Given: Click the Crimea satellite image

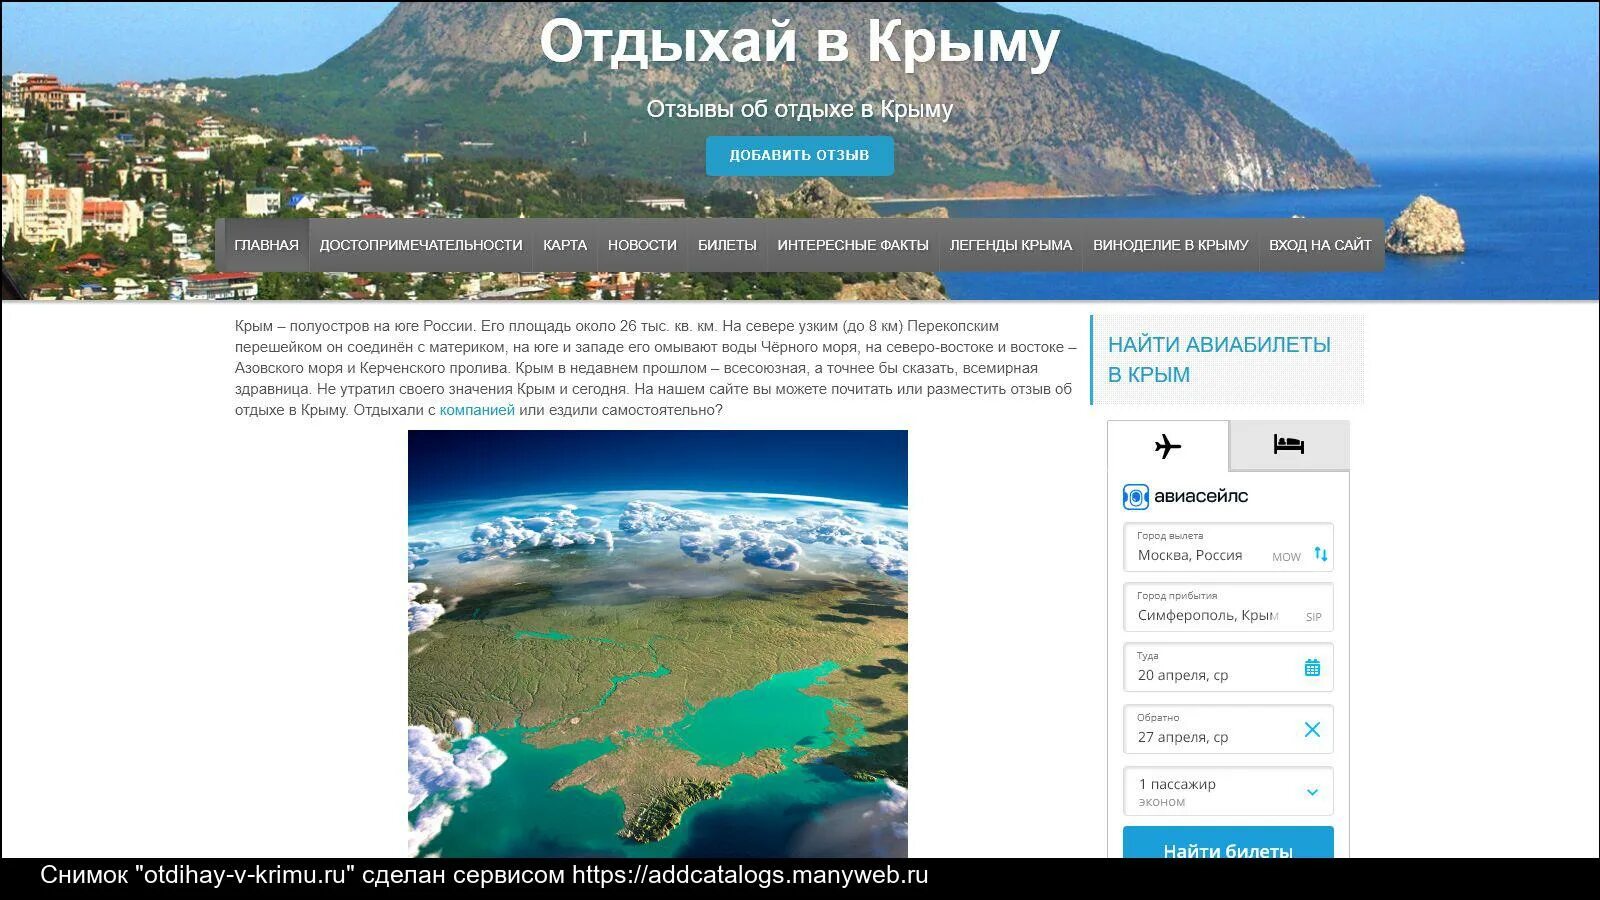Looking at the screenshot, I should pyautogui.click(x=658, y=644).
